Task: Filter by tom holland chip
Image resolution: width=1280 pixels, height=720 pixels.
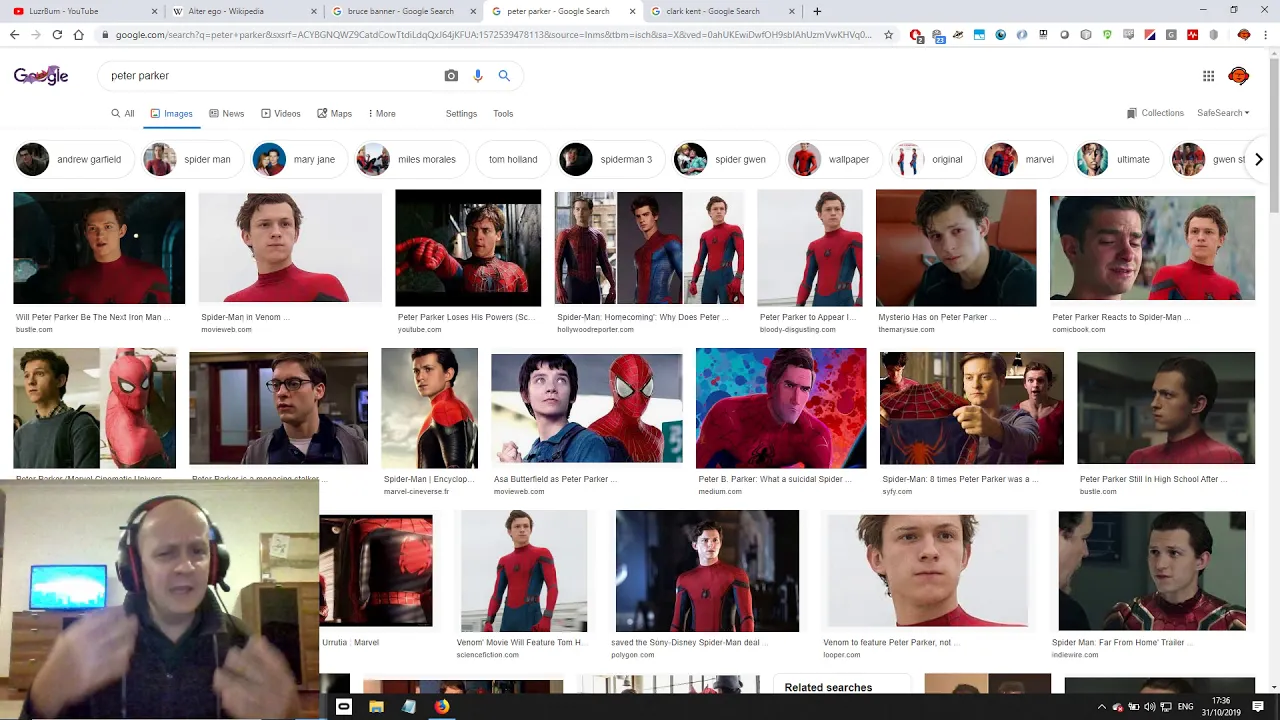Action: (x=512, y=159)
